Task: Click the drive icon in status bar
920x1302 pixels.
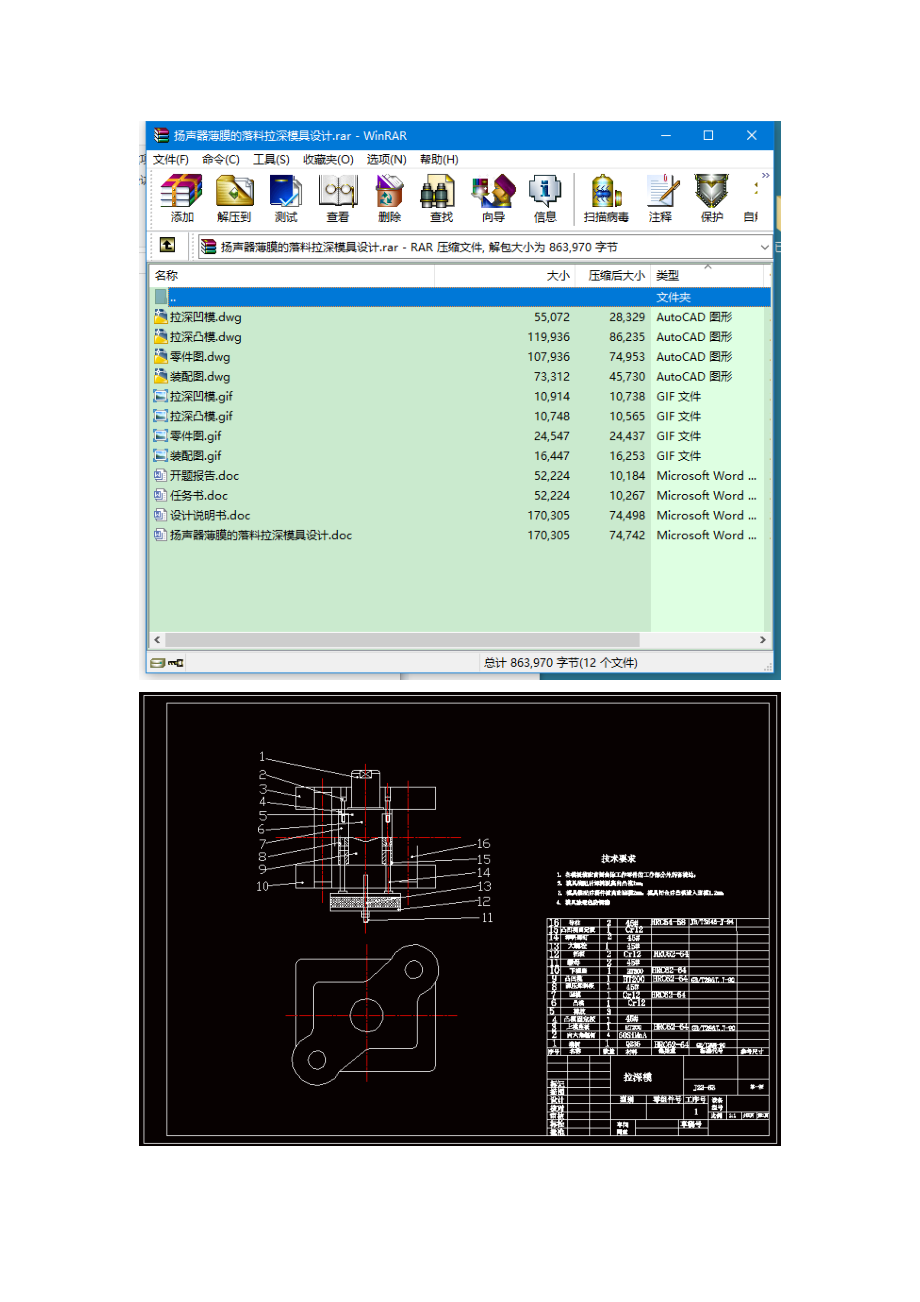Action: tap(157, 663)
